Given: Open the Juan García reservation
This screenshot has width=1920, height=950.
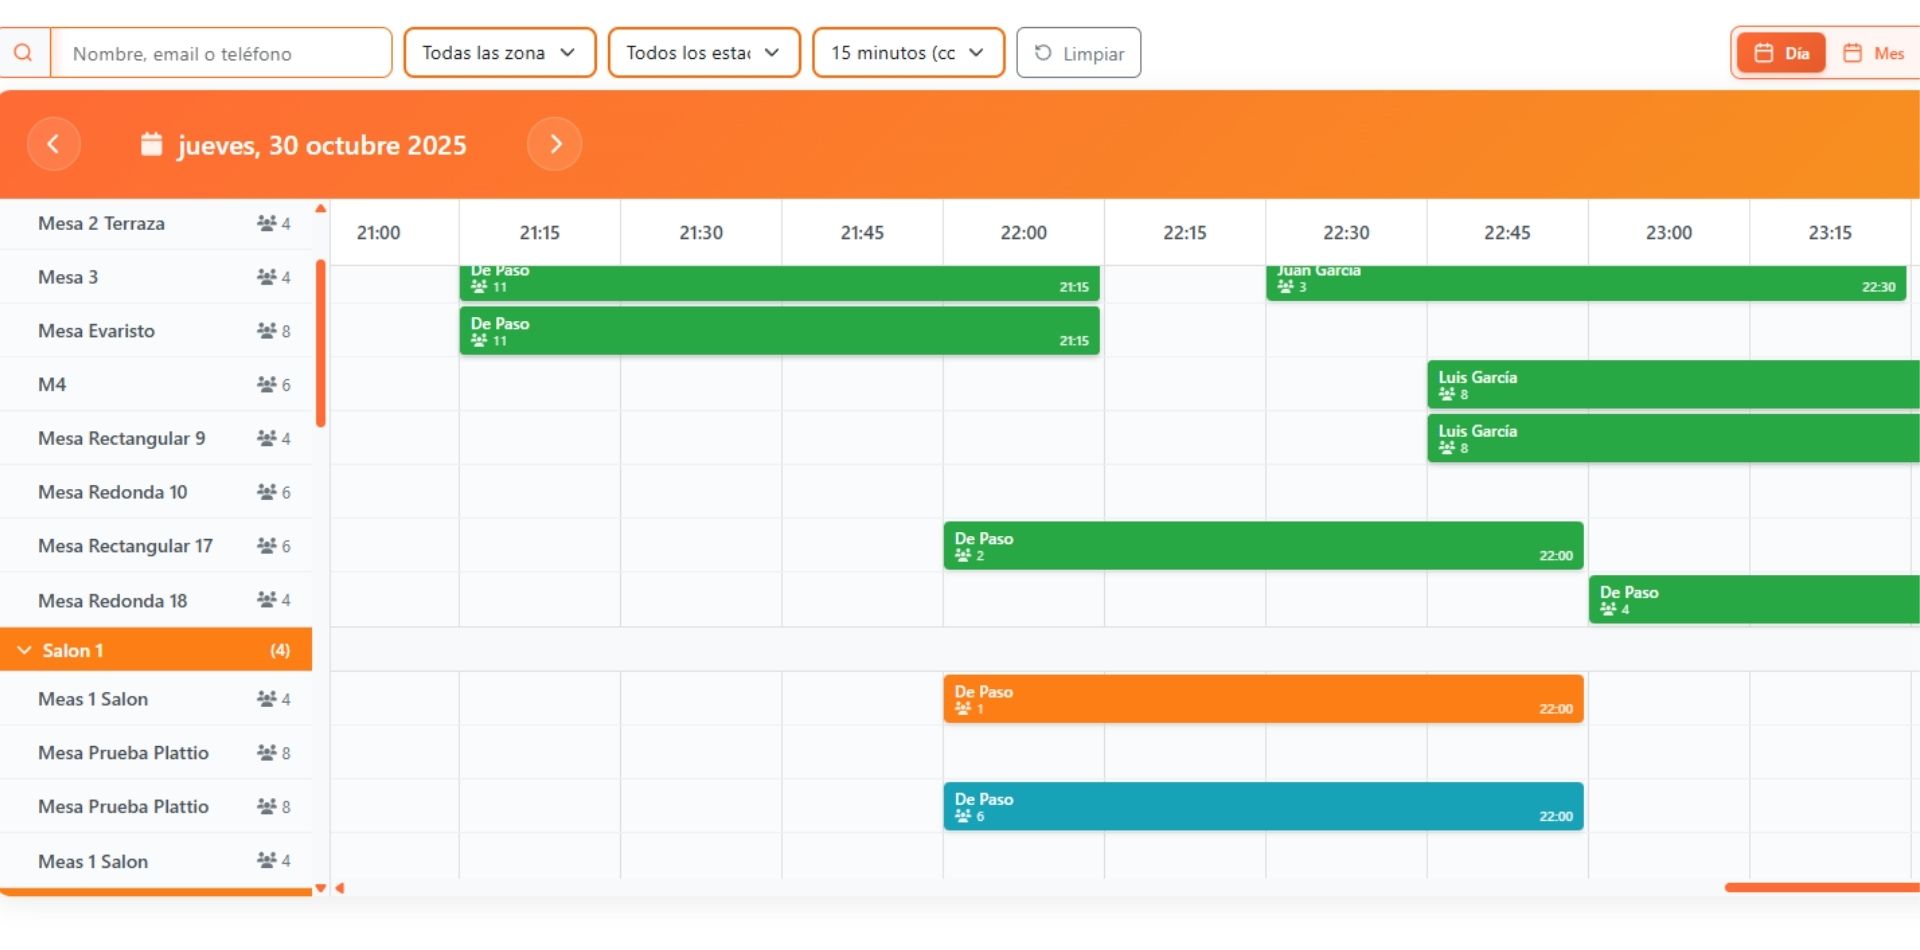Looking at the screenshot, I should point(1585,283).
